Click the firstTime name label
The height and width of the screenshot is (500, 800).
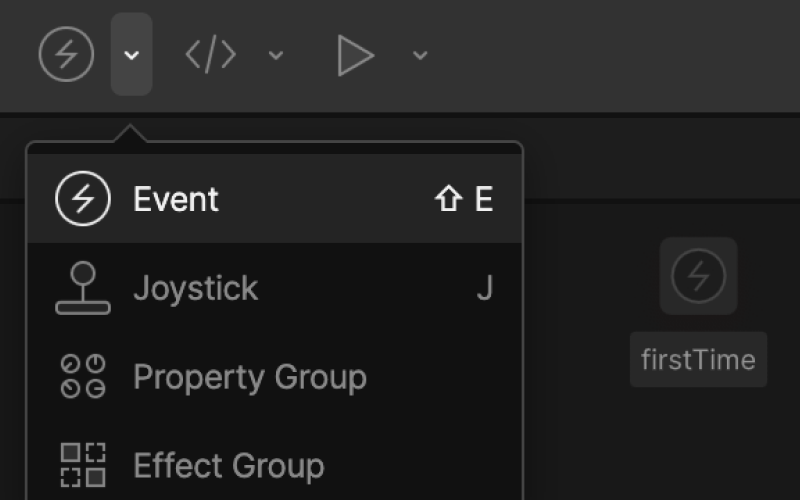click(698, 360)
